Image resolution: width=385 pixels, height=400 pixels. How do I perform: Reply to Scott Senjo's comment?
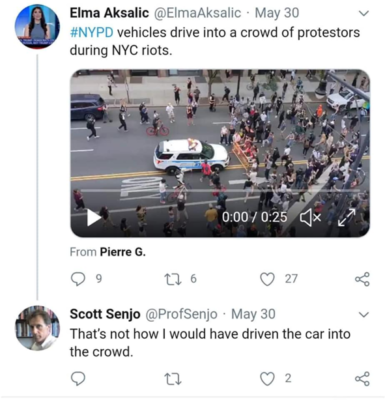pyautogui.click(x=78, y=379)
